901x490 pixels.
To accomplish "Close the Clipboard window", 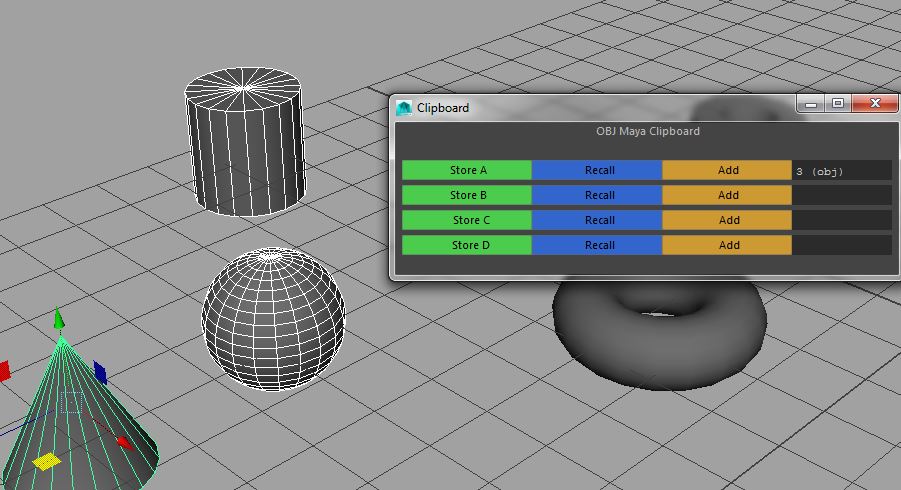I will [x=875, y=104].
